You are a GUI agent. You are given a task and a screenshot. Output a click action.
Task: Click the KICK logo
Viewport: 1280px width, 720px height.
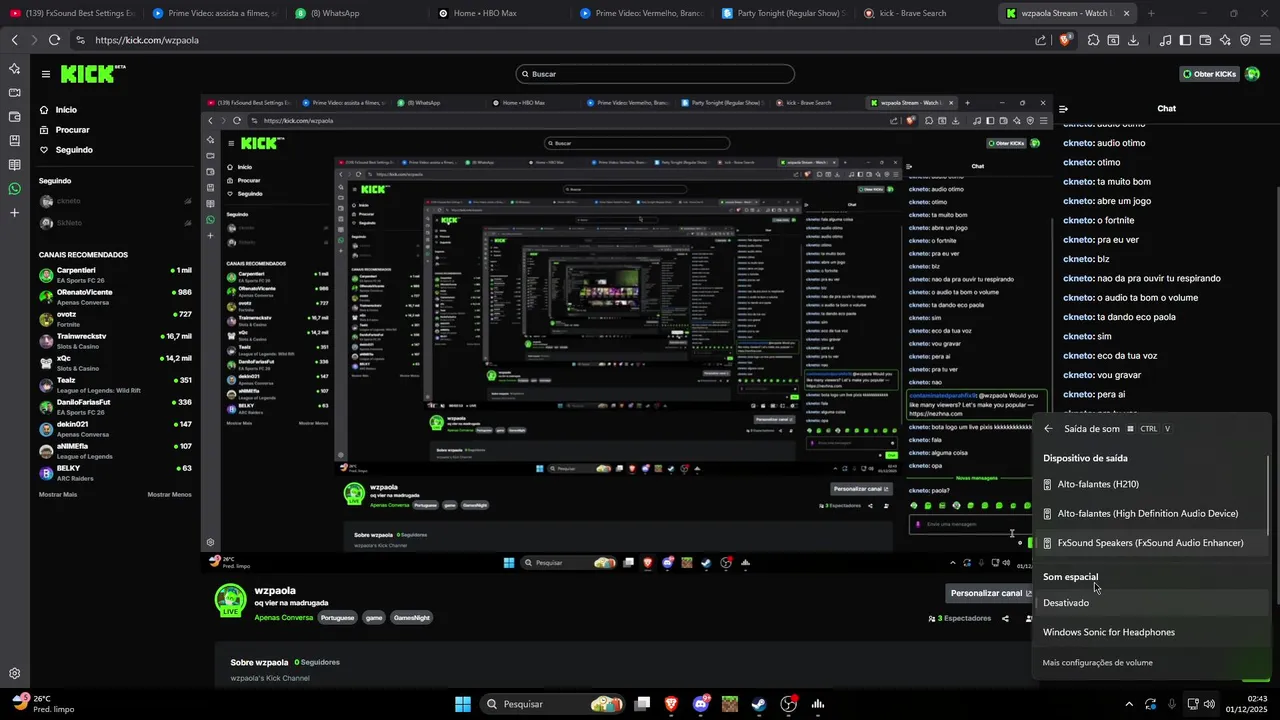(92, 74)
